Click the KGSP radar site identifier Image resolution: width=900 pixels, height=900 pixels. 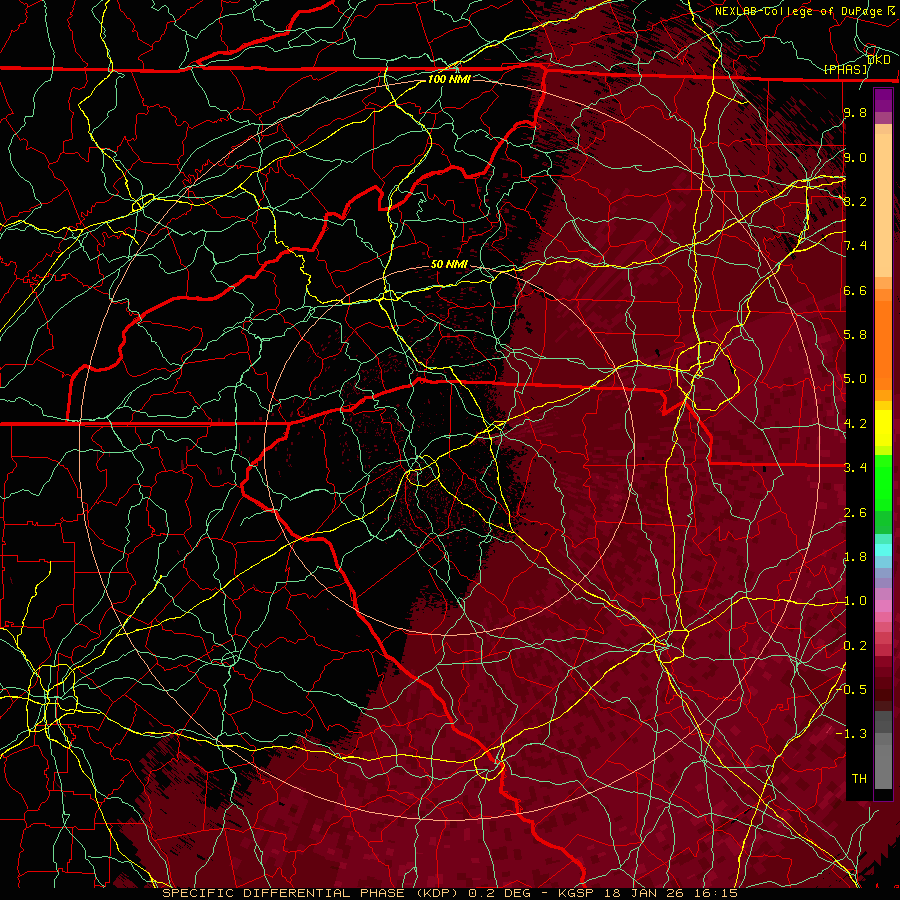tap(576, 893)
